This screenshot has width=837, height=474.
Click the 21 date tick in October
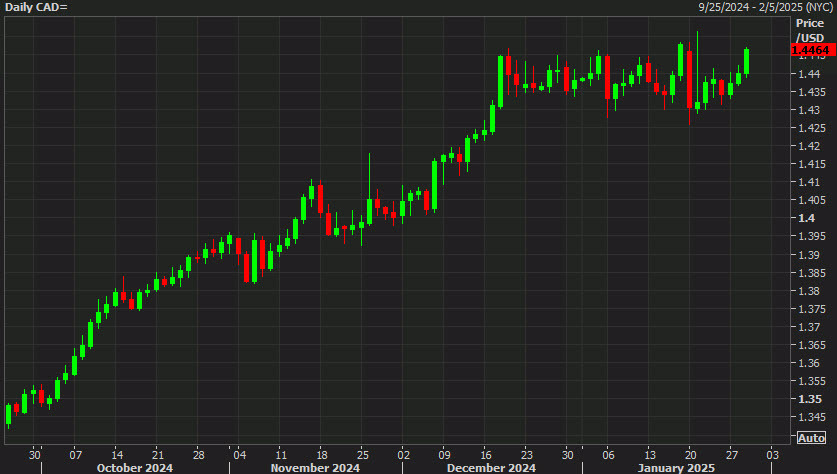pyautogui.click(x=157, y=455)
